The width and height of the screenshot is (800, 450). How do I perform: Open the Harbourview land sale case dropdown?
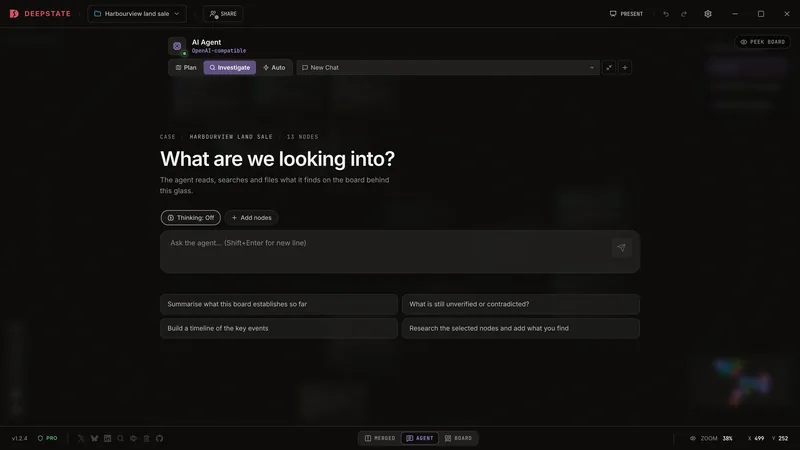(137, 14)
